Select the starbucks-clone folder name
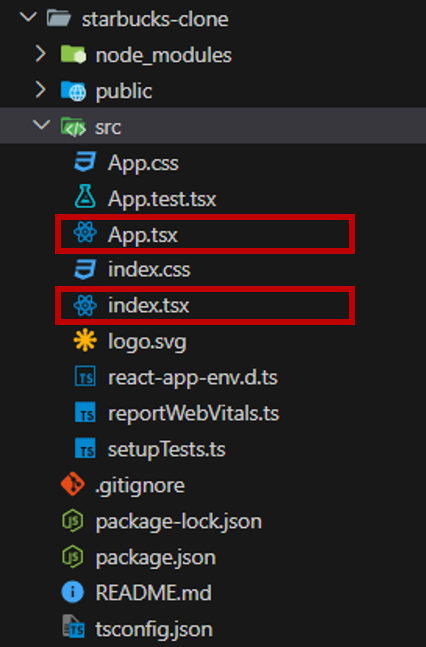The width and height of the screenshot is (426, 647). pyautogui.click(x=155, y=19)
